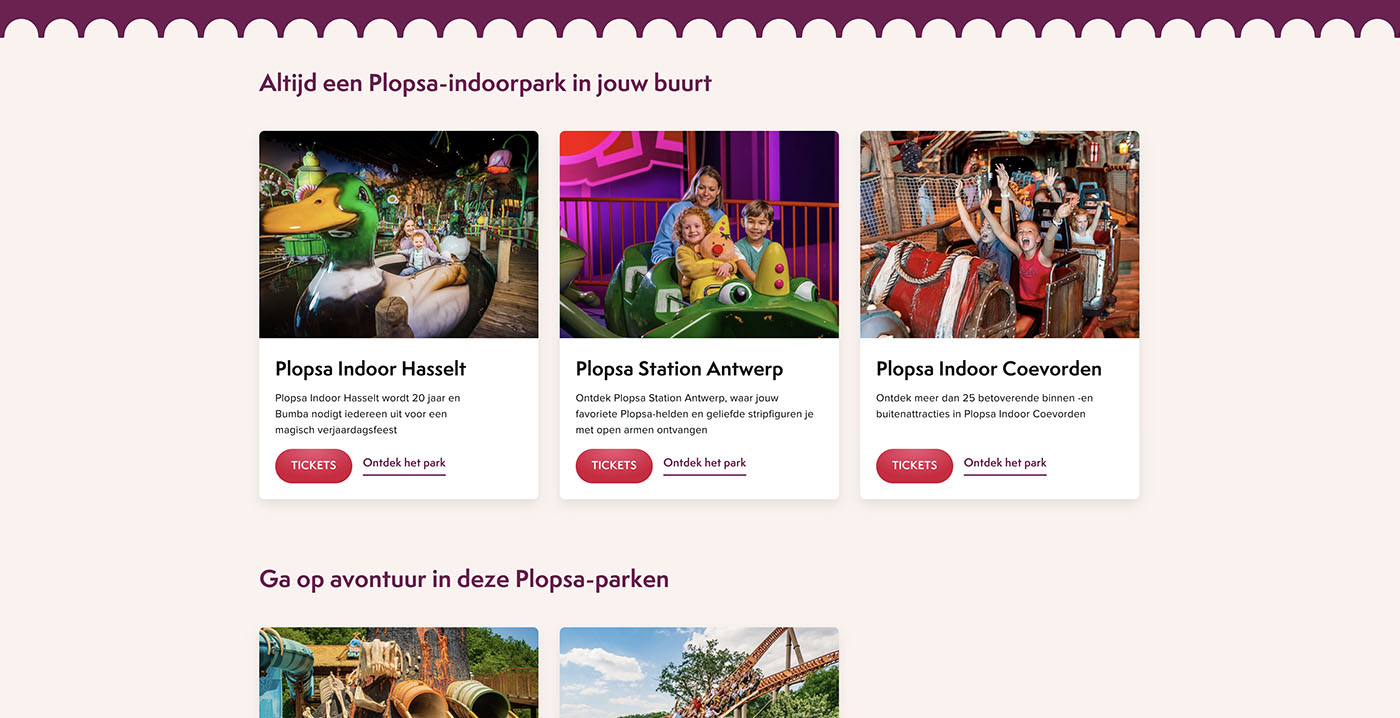Open the orange roller coaster park image

point(699,672)
